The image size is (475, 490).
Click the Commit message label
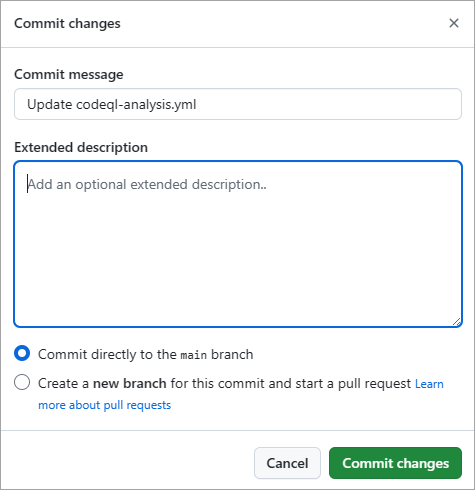coord(69,74)
